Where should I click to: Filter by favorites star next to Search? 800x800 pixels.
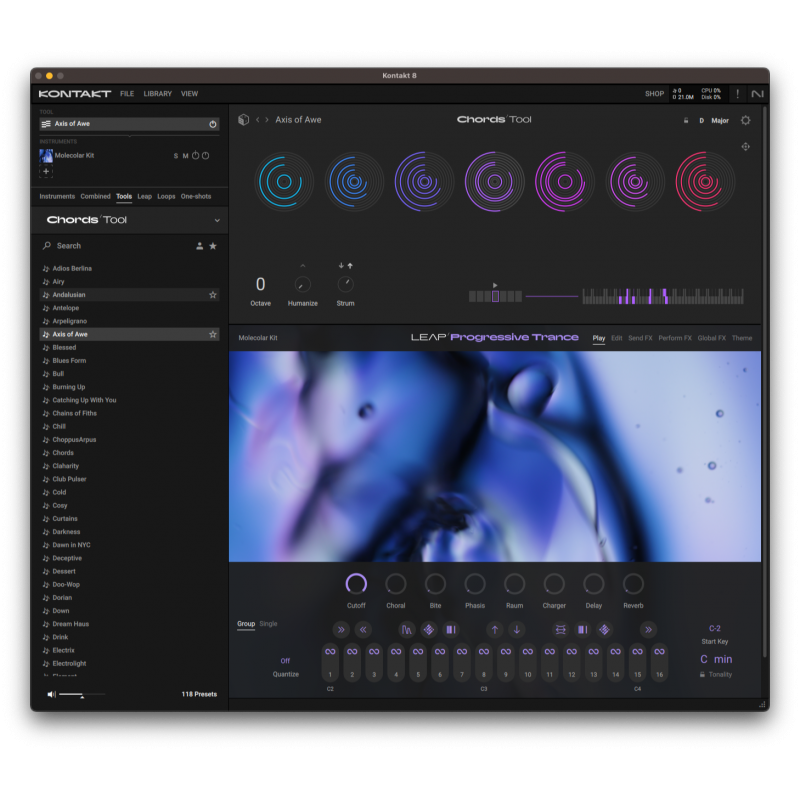click(213, 246)
